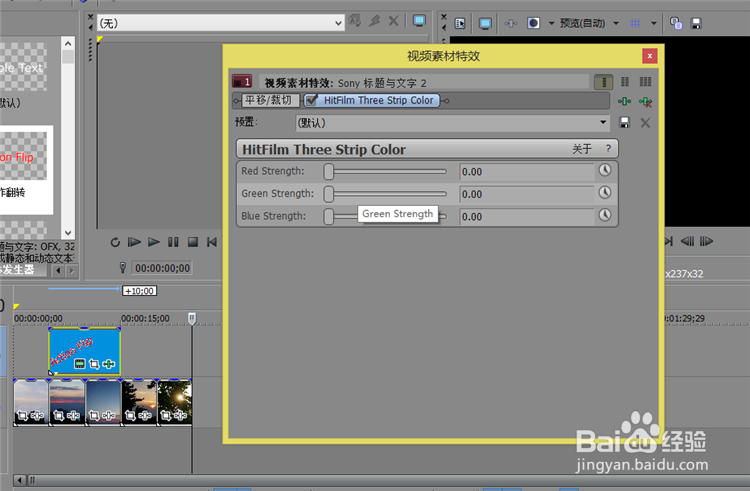Image resolution: width=750 pixels, height=491 pixels.
Task: Remove the selected plug-in from chain
Action: pyautogui.click(x=645, y=101)
